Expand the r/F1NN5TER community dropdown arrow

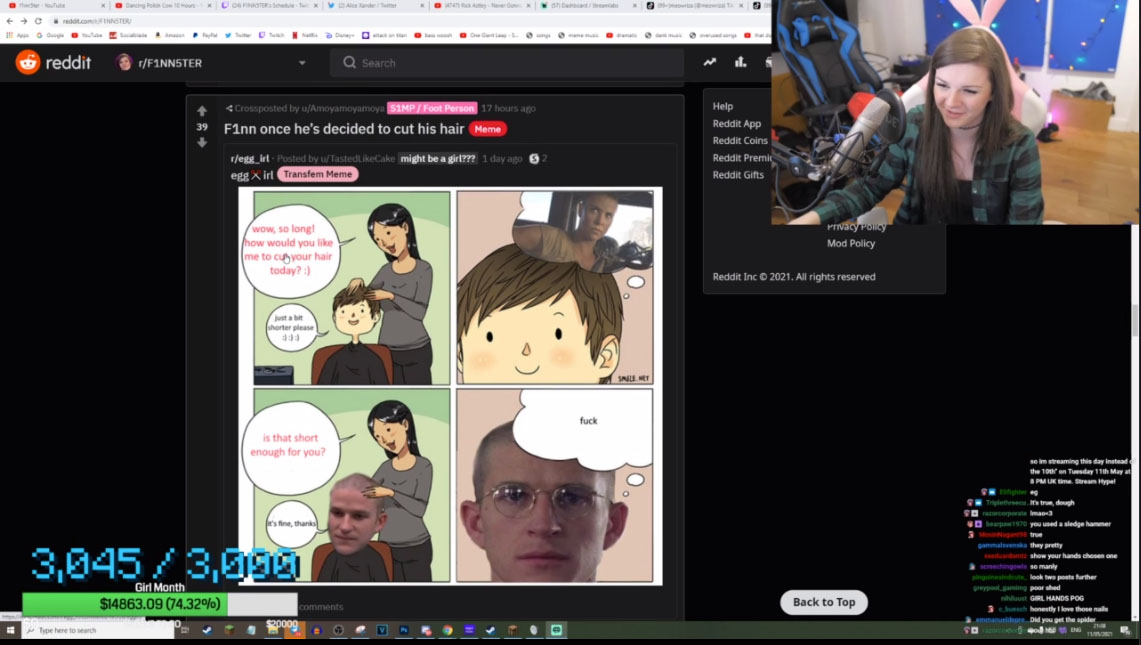[302, 63]
